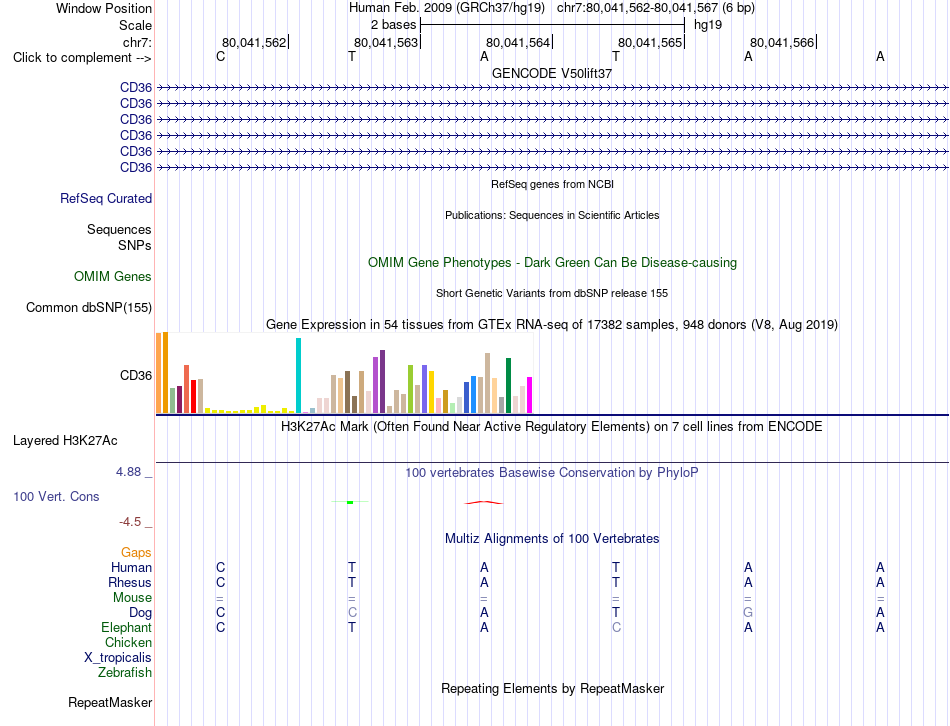This screenshot has height=726, width=950.
Task: Click the OMIM Gene Phenotypes track title
Action: point(552,262)
